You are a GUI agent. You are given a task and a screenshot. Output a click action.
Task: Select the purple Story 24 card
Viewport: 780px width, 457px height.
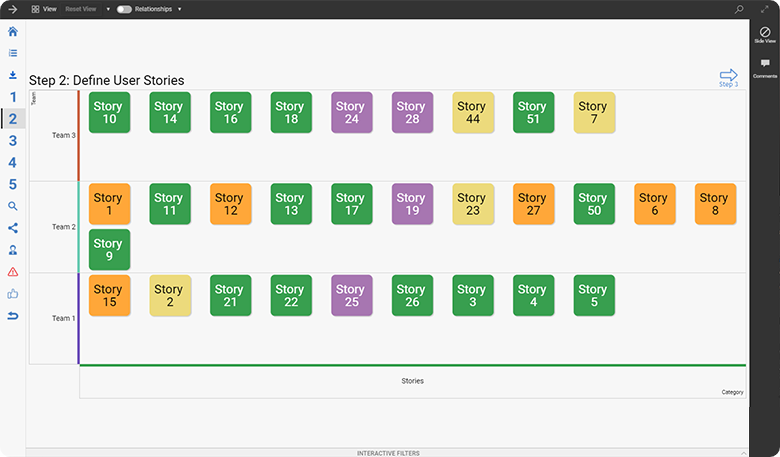(x=350, y=113)
